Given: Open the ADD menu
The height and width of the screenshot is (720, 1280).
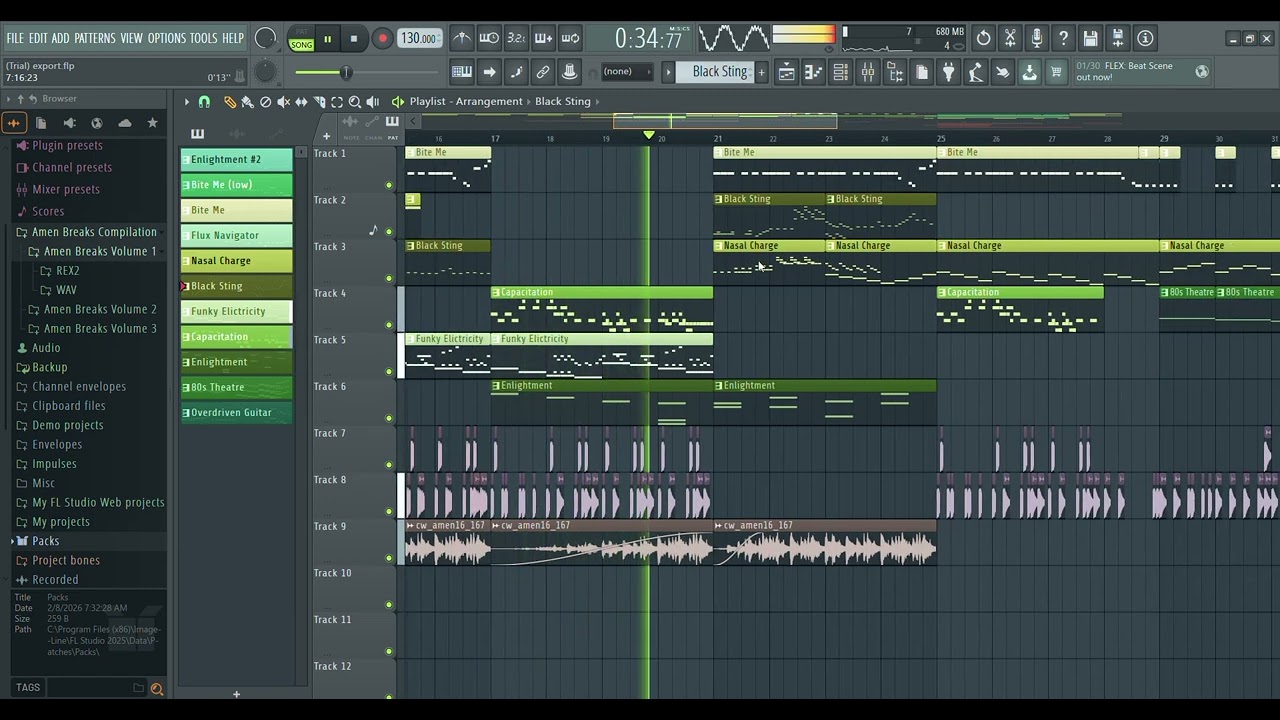Looking at the screenshot, I should tap(60, 38).
